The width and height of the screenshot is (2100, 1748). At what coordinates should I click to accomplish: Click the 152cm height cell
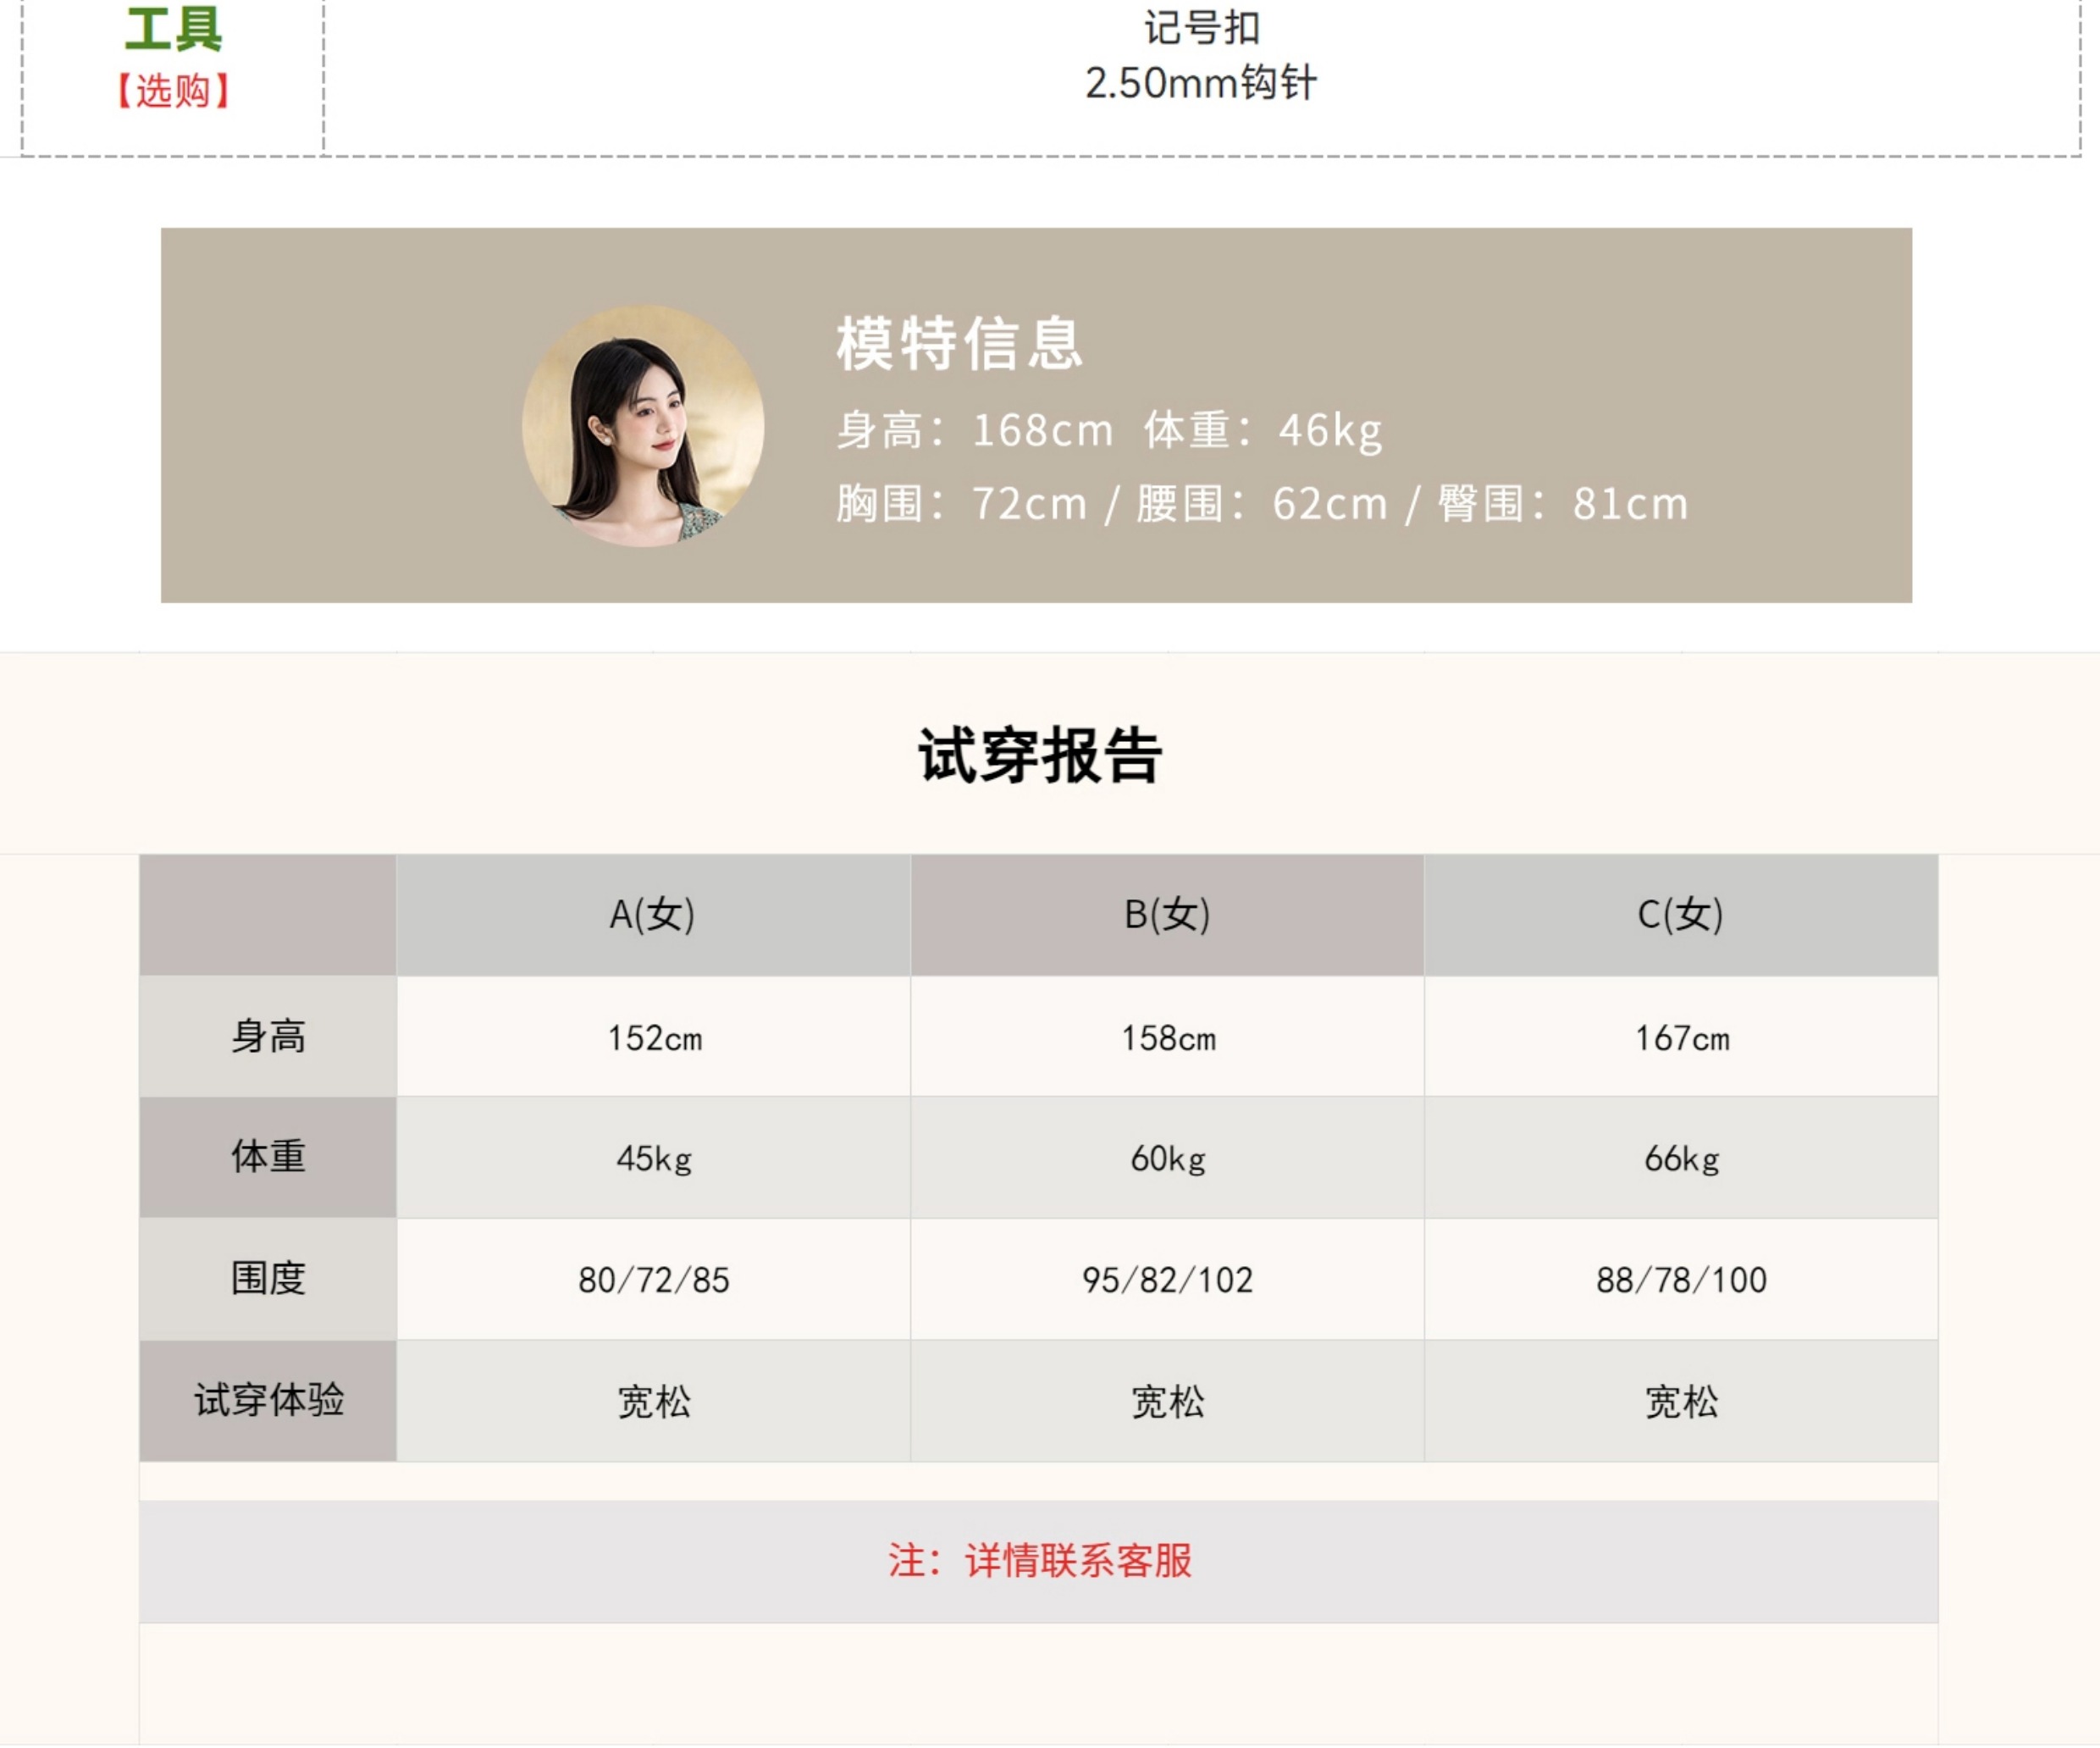pyautogui.click(x=655, y=1038)
